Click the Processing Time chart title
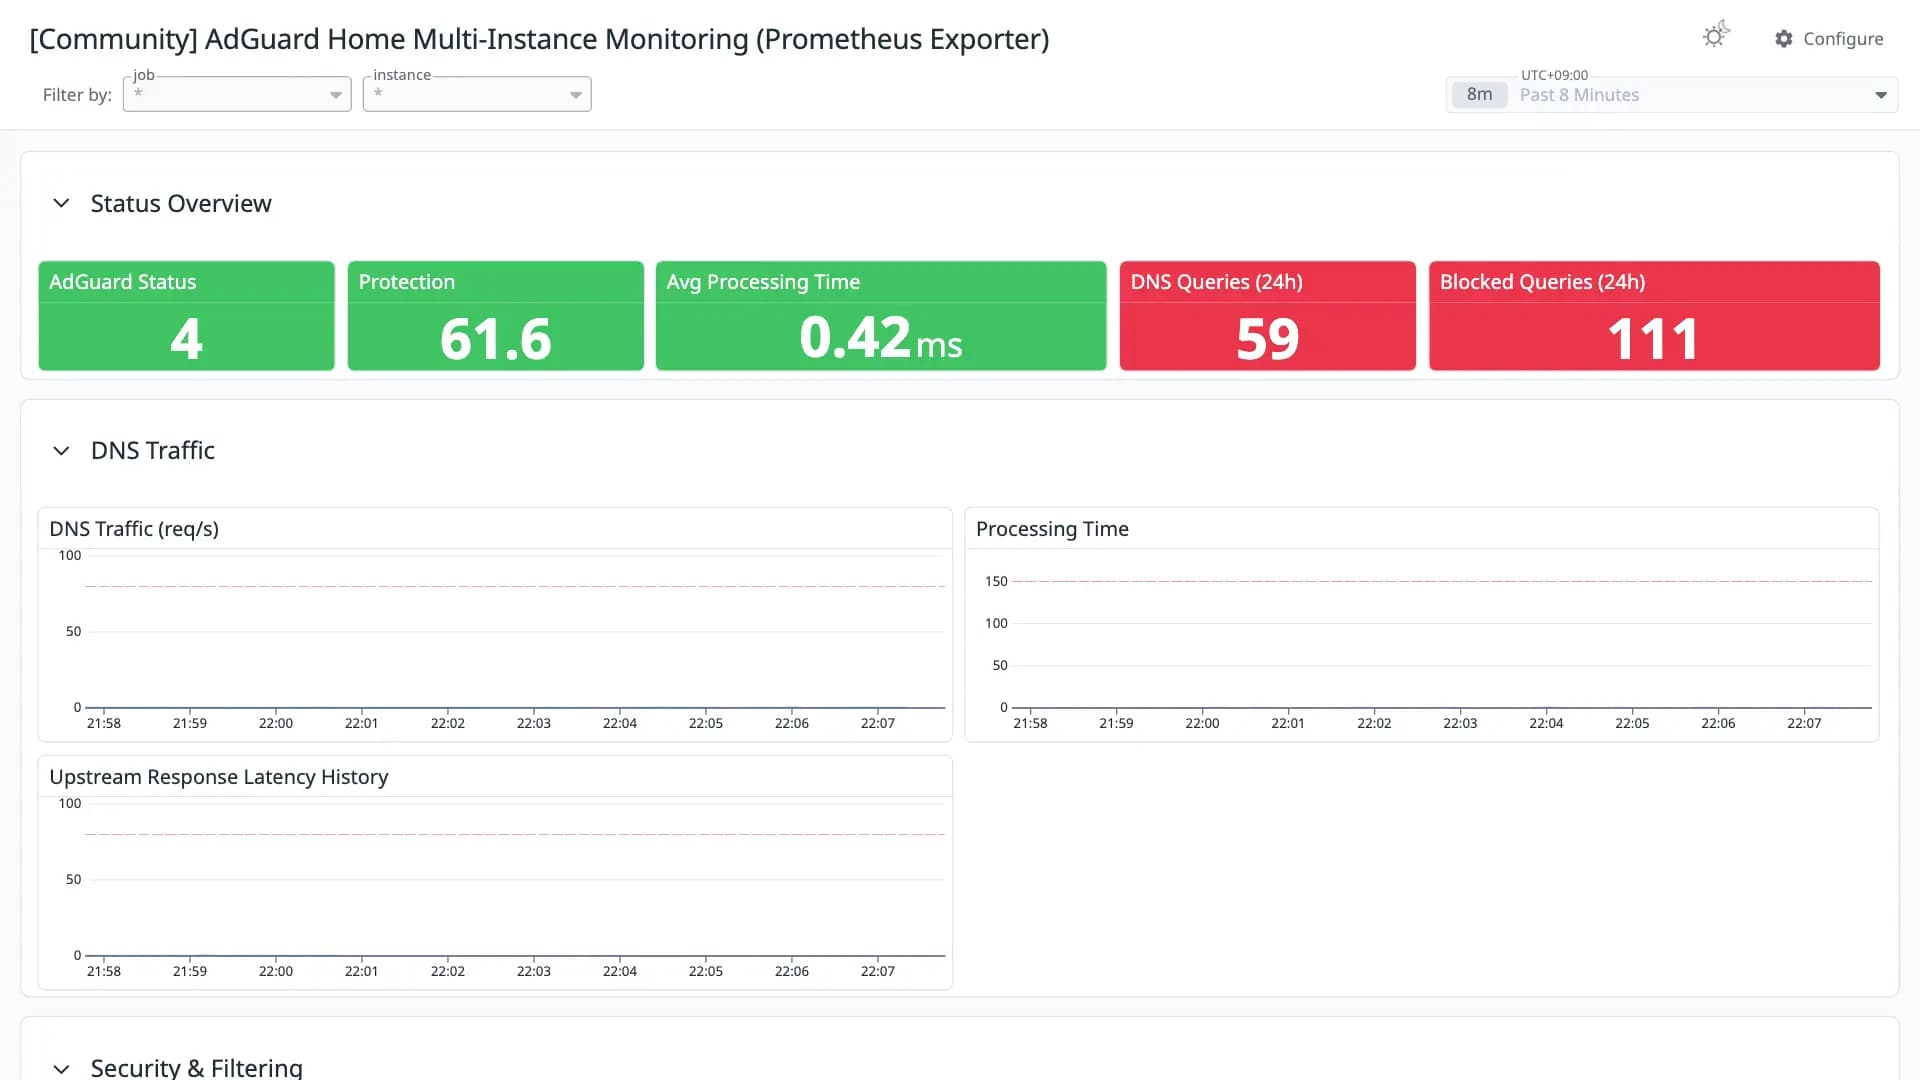Screen dimensions: 1920x1080 1052,529
